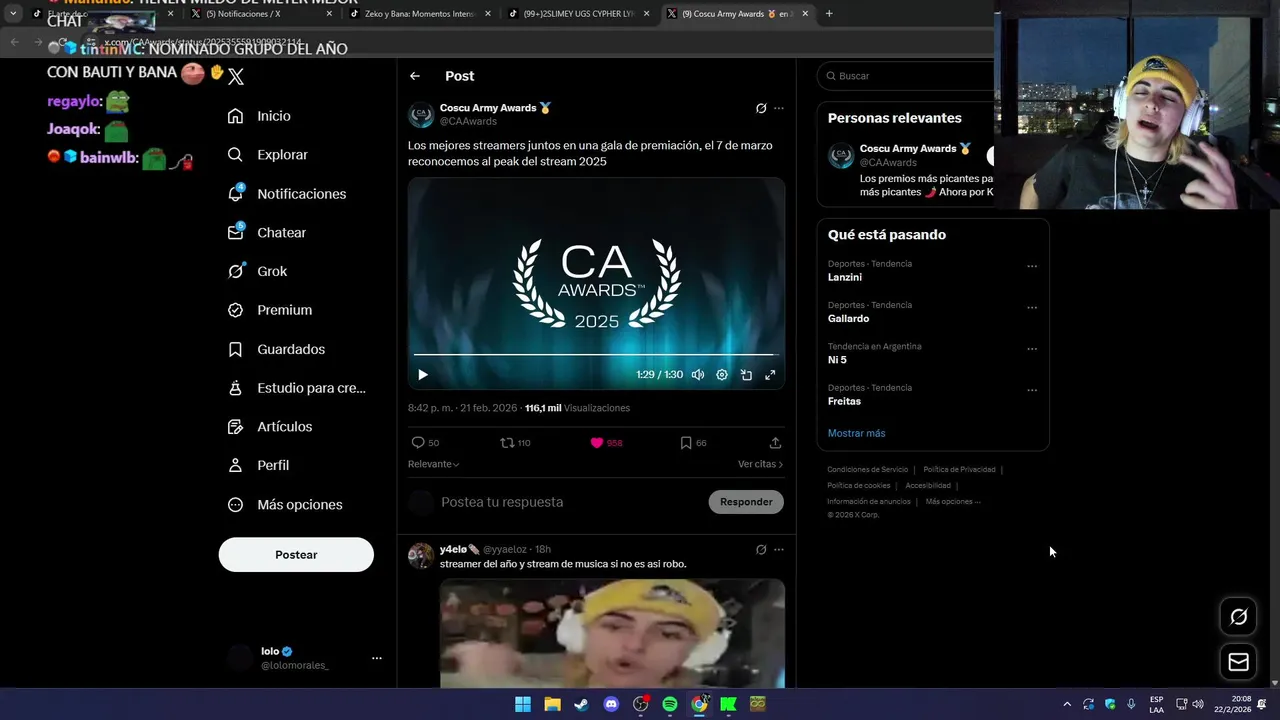This screenshot has height=720, width=1280.
Task: Open Premium from the sidebar
Action: point(270,310)
